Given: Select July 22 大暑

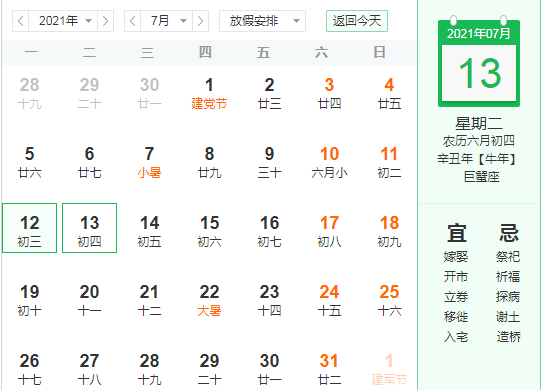Looking at the screenshot, I should coord(209,300).
